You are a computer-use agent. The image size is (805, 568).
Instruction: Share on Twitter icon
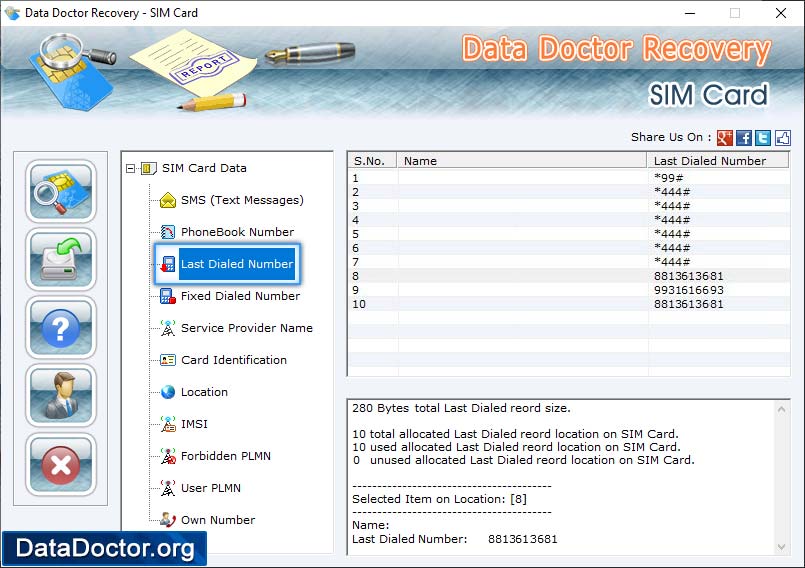[763, 138]
